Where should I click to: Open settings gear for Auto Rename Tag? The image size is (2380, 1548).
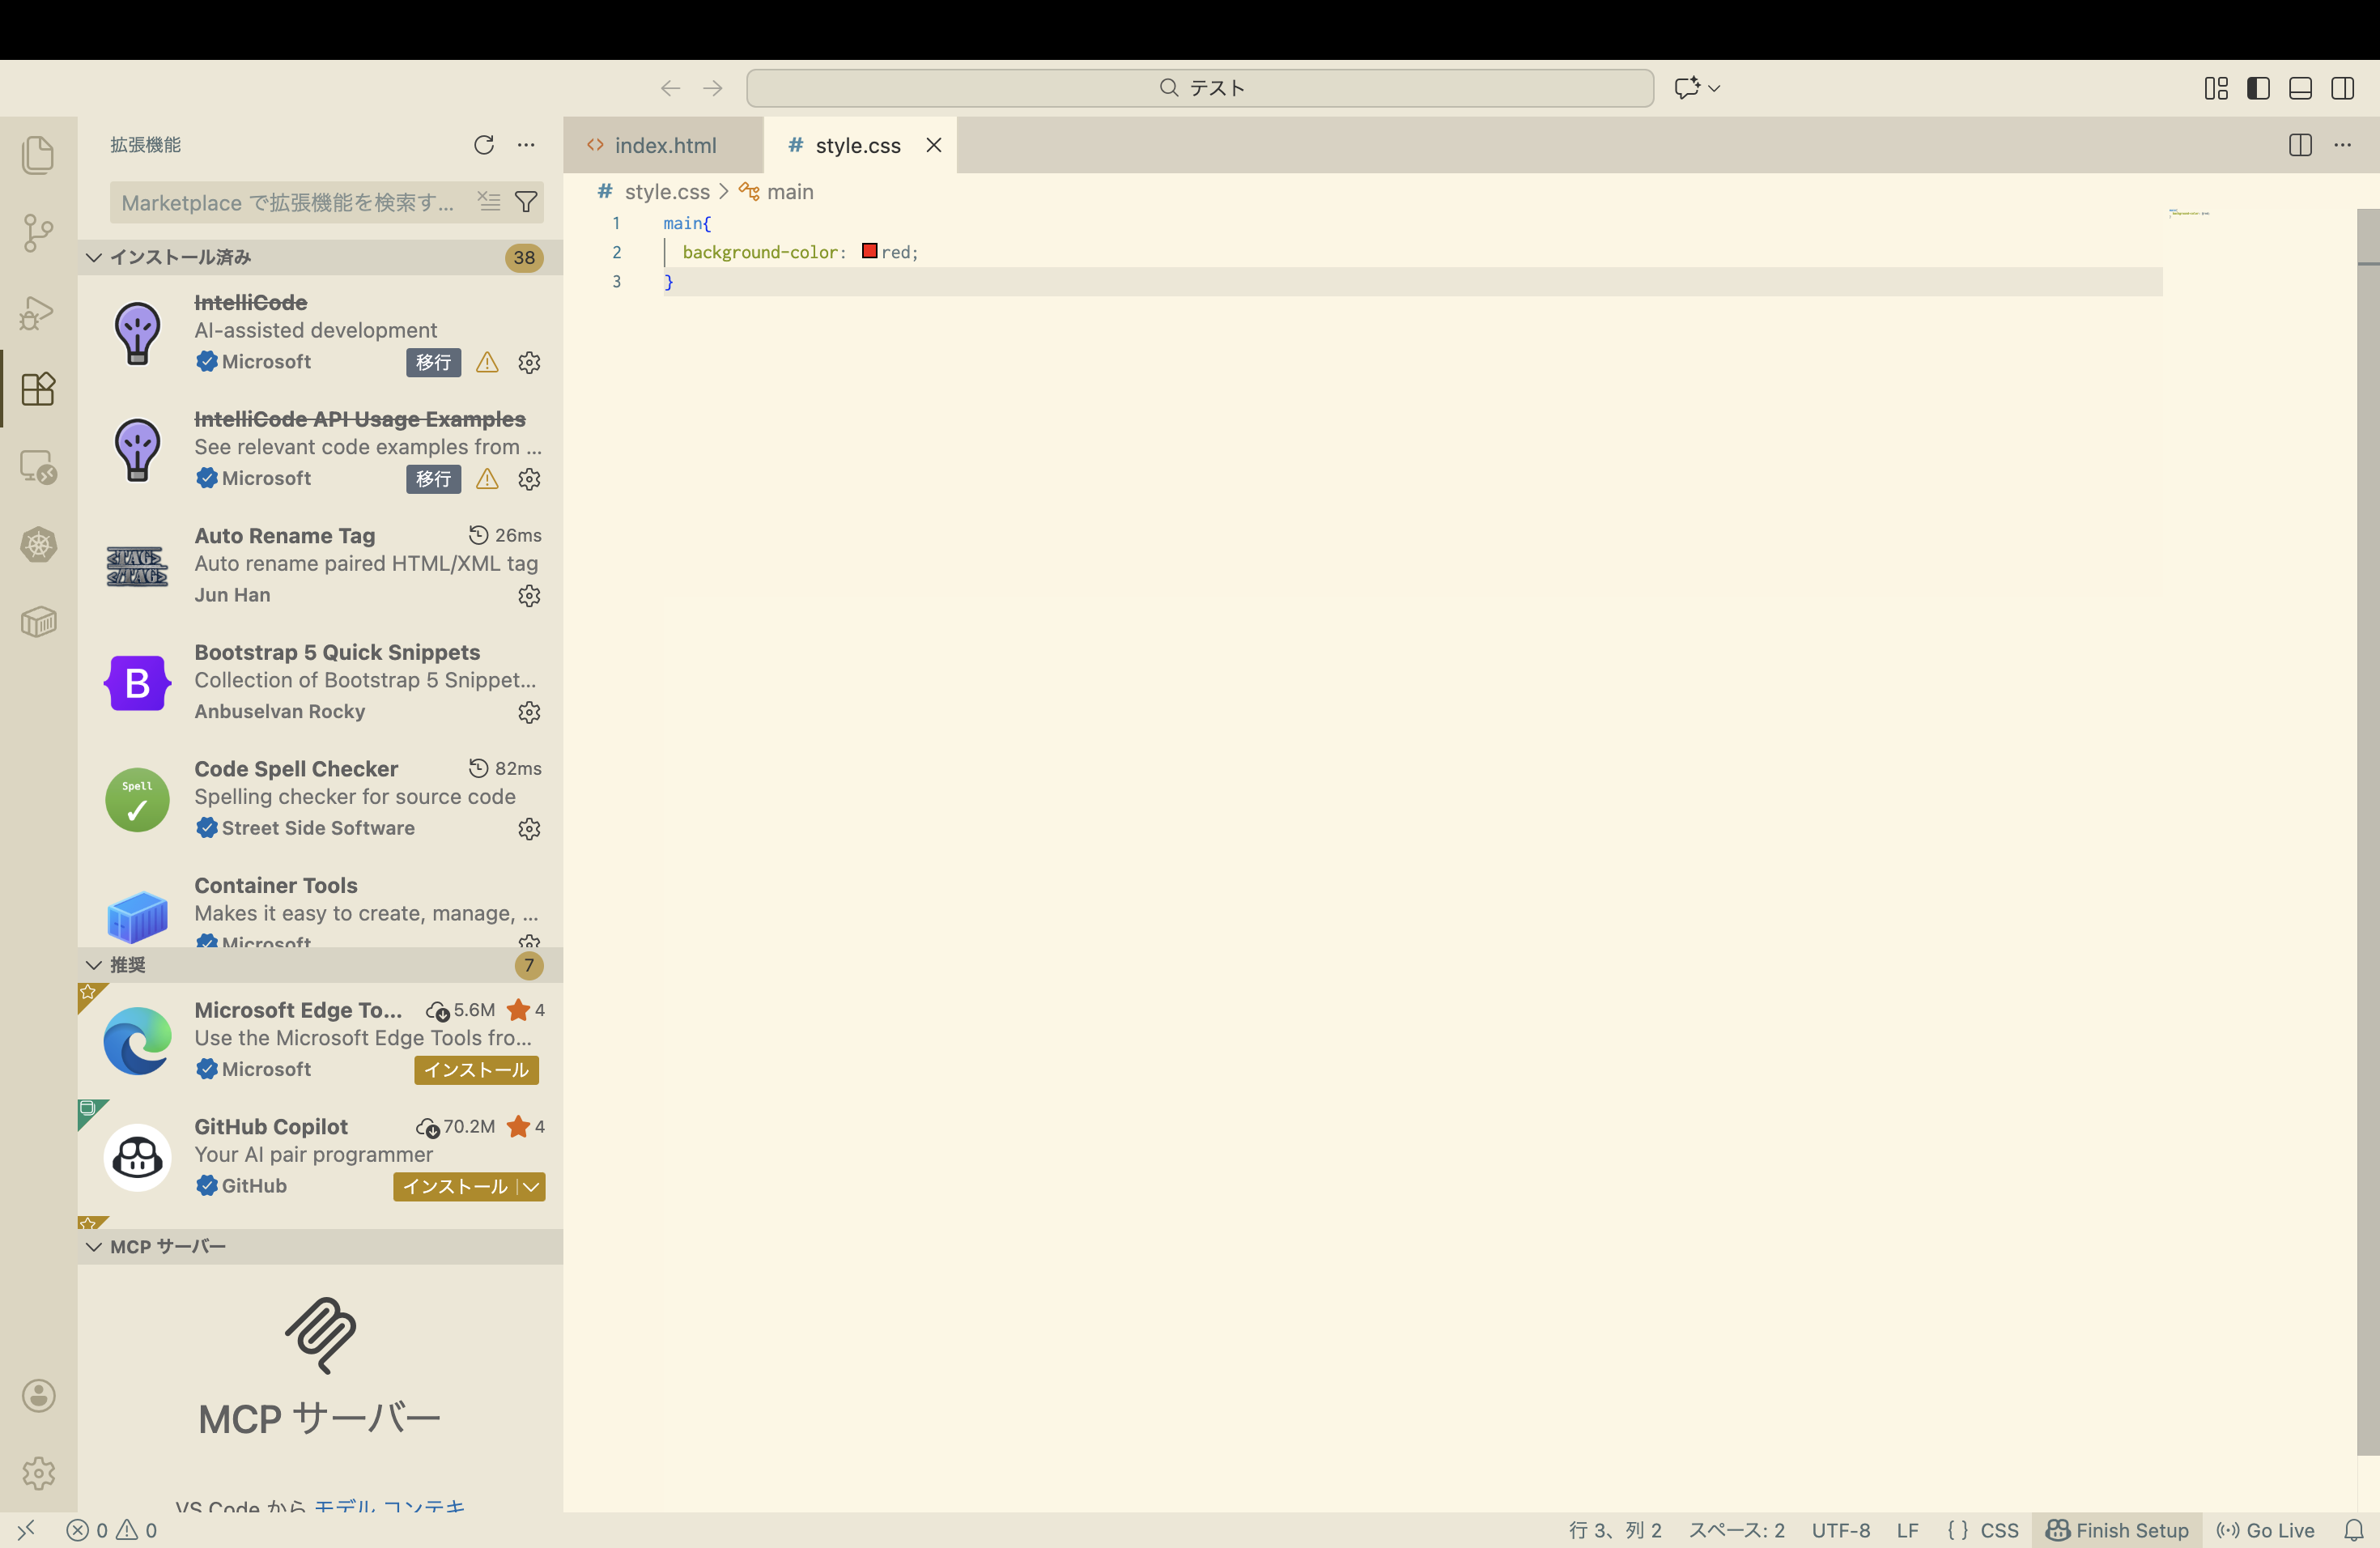click(529, 596)
